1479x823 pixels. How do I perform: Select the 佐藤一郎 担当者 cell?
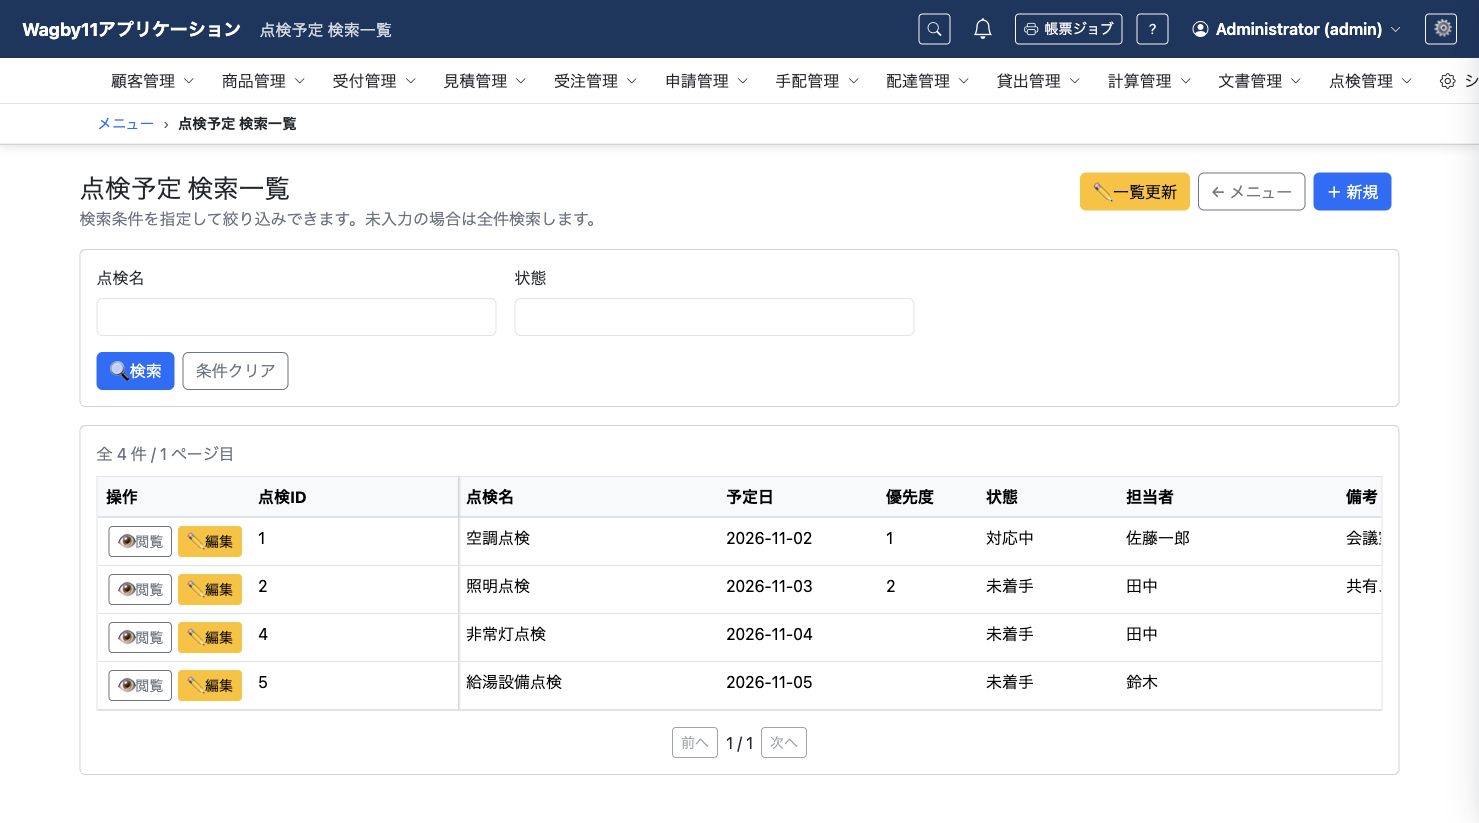tap(1158, 538)
